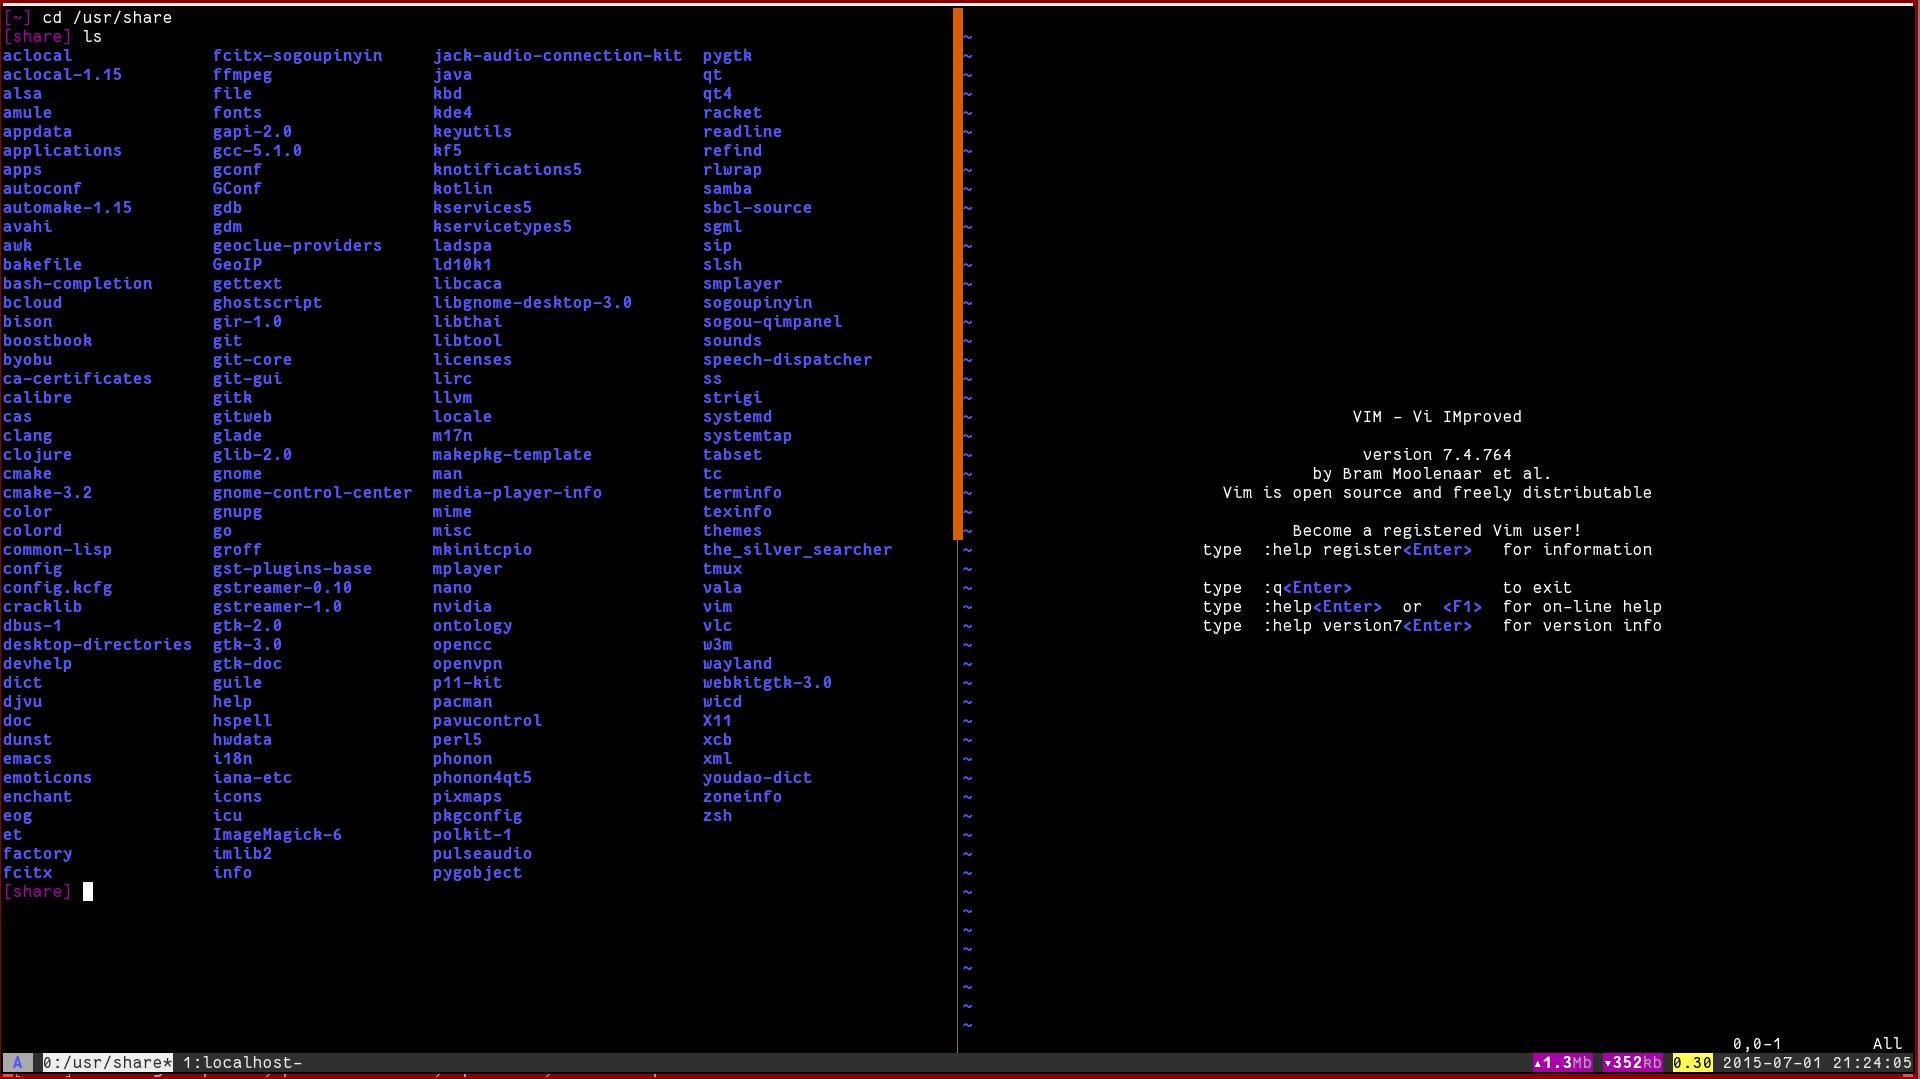This screenshot has width=1920, height=1079.
Task: Click the 'fcitx-sogoupinyin' entry
Action: [x=297, y=55]
